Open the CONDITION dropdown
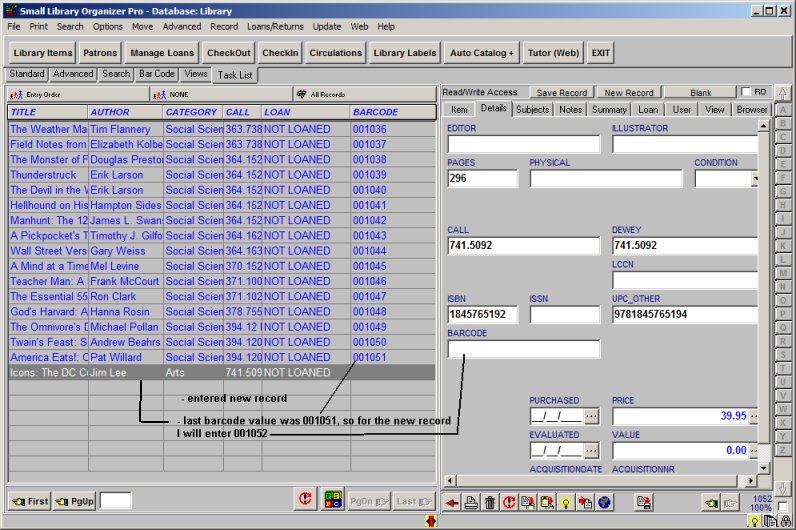 tap(755, 179)
